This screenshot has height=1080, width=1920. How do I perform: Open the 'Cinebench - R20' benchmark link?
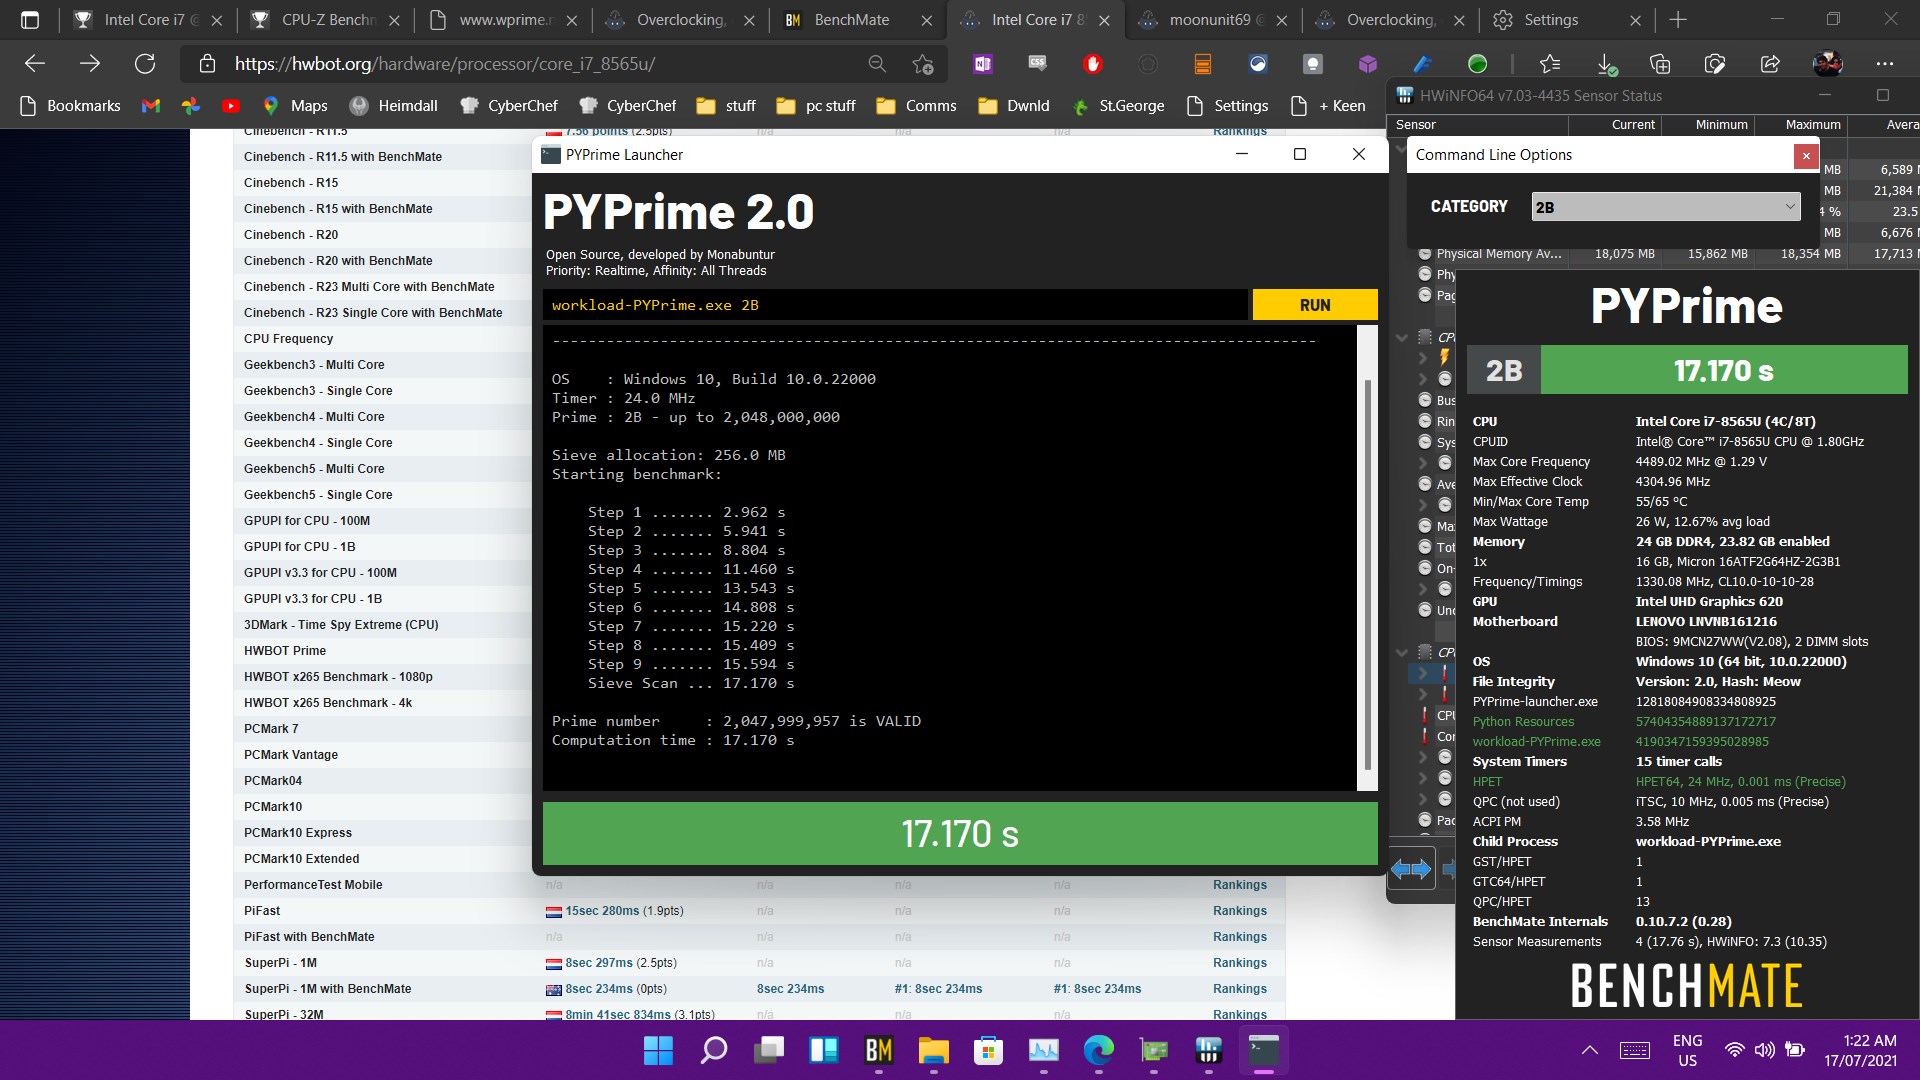click(x=291, y=235)
